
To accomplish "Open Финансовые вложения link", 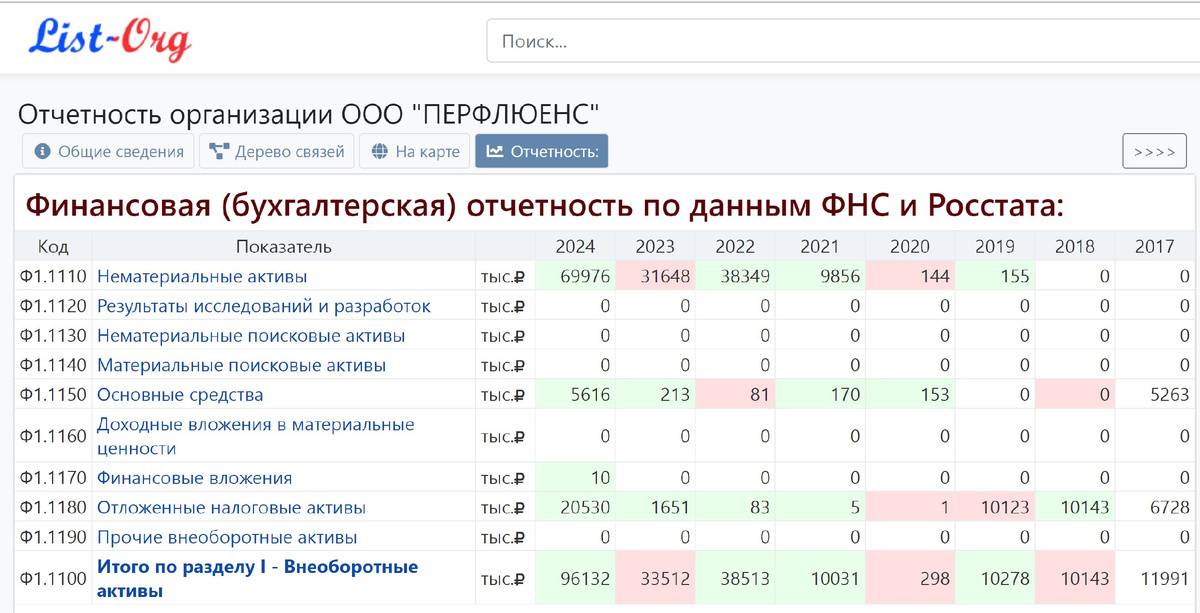I will point(194,478).
